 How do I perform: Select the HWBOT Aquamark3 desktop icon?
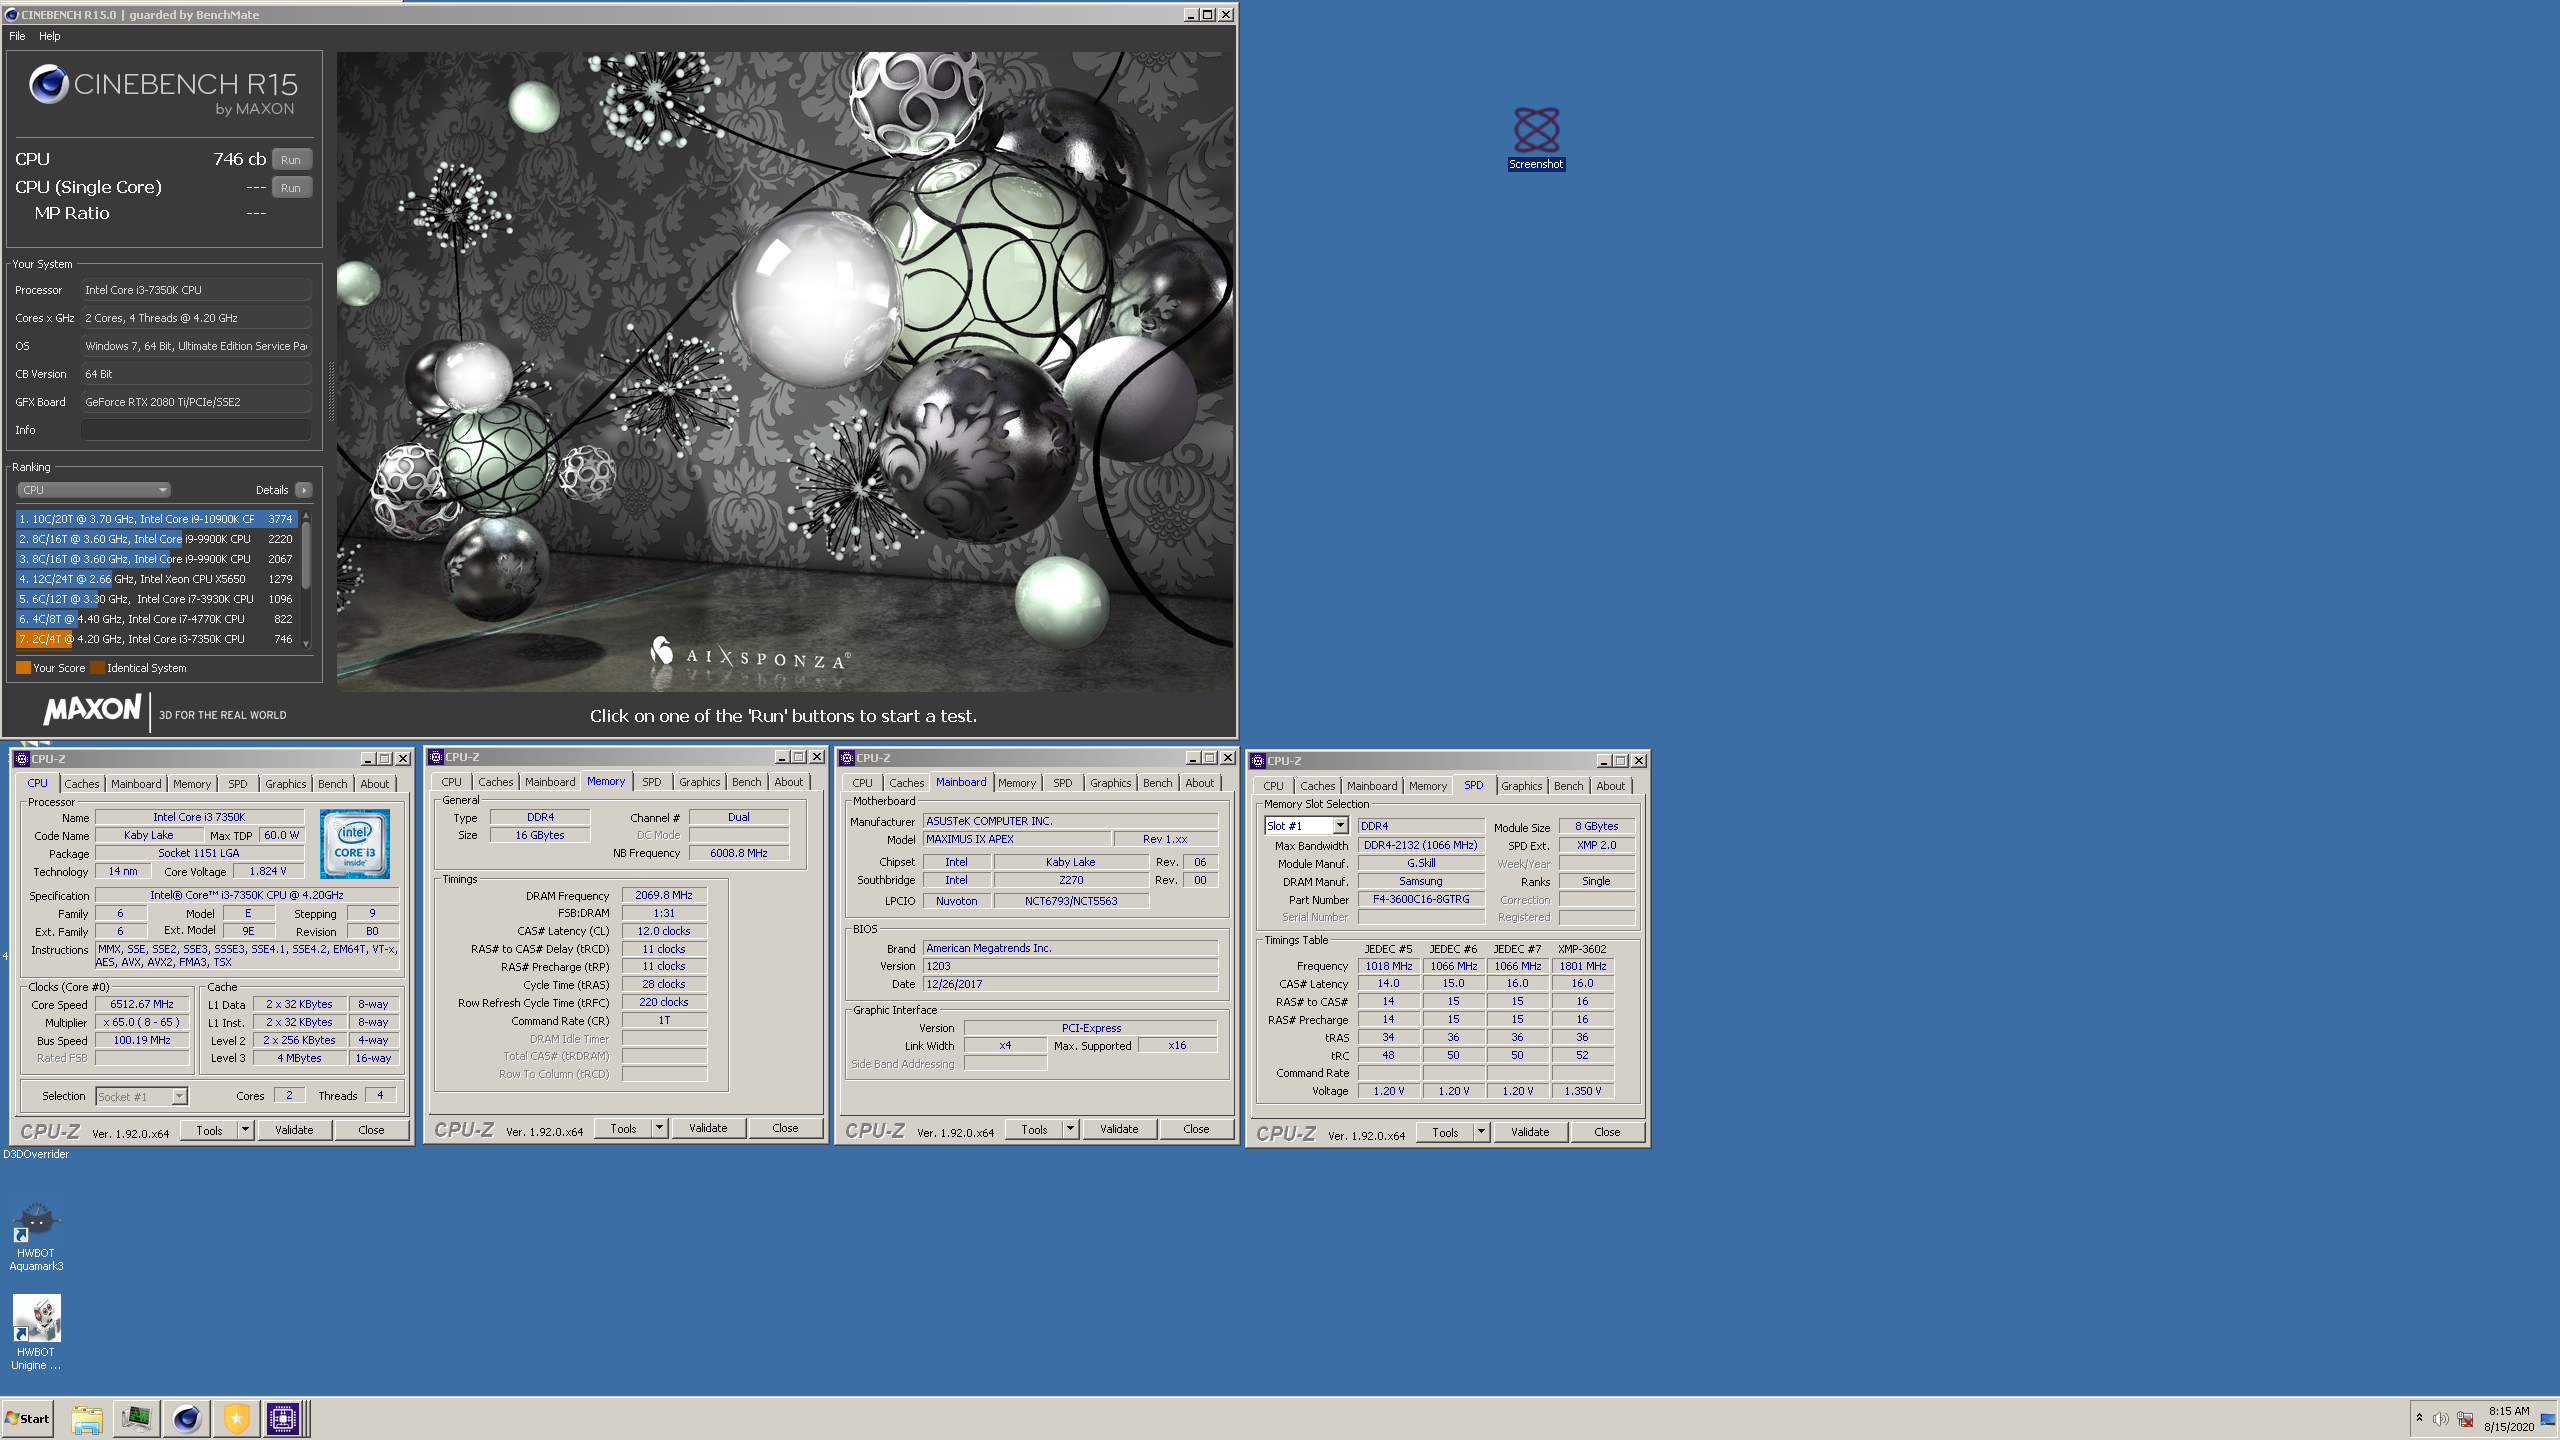[36, 1238]
